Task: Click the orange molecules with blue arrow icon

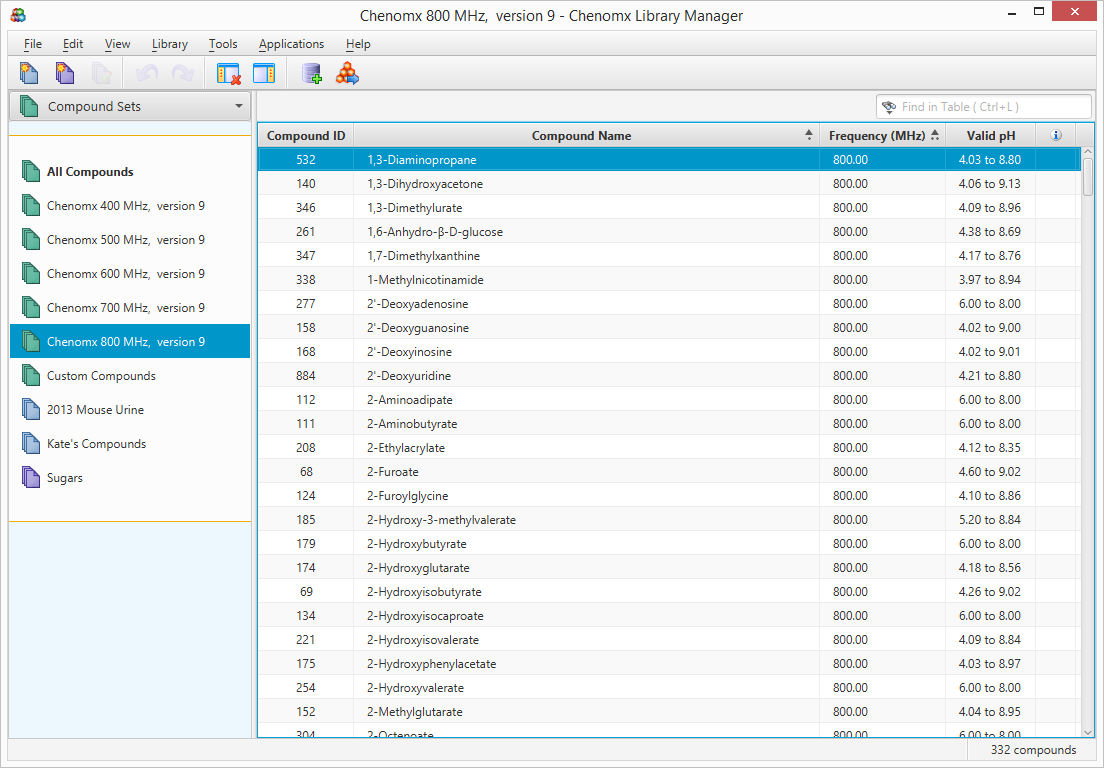Action: coord(347,73)
